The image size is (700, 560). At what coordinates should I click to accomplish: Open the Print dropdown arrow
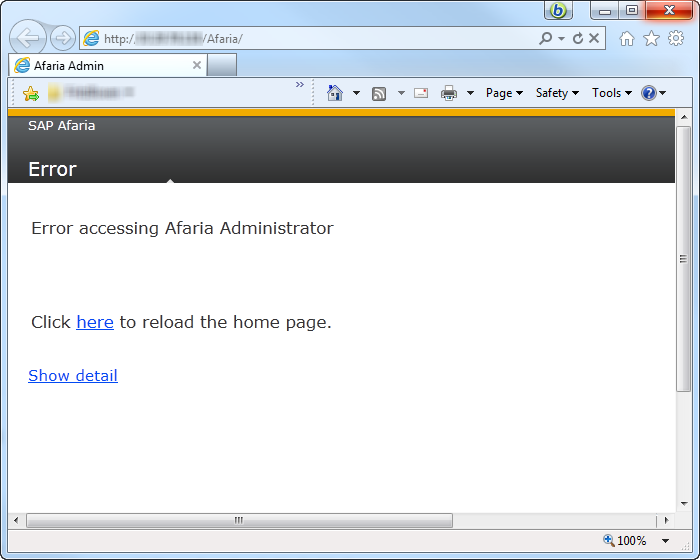(470, 93)
